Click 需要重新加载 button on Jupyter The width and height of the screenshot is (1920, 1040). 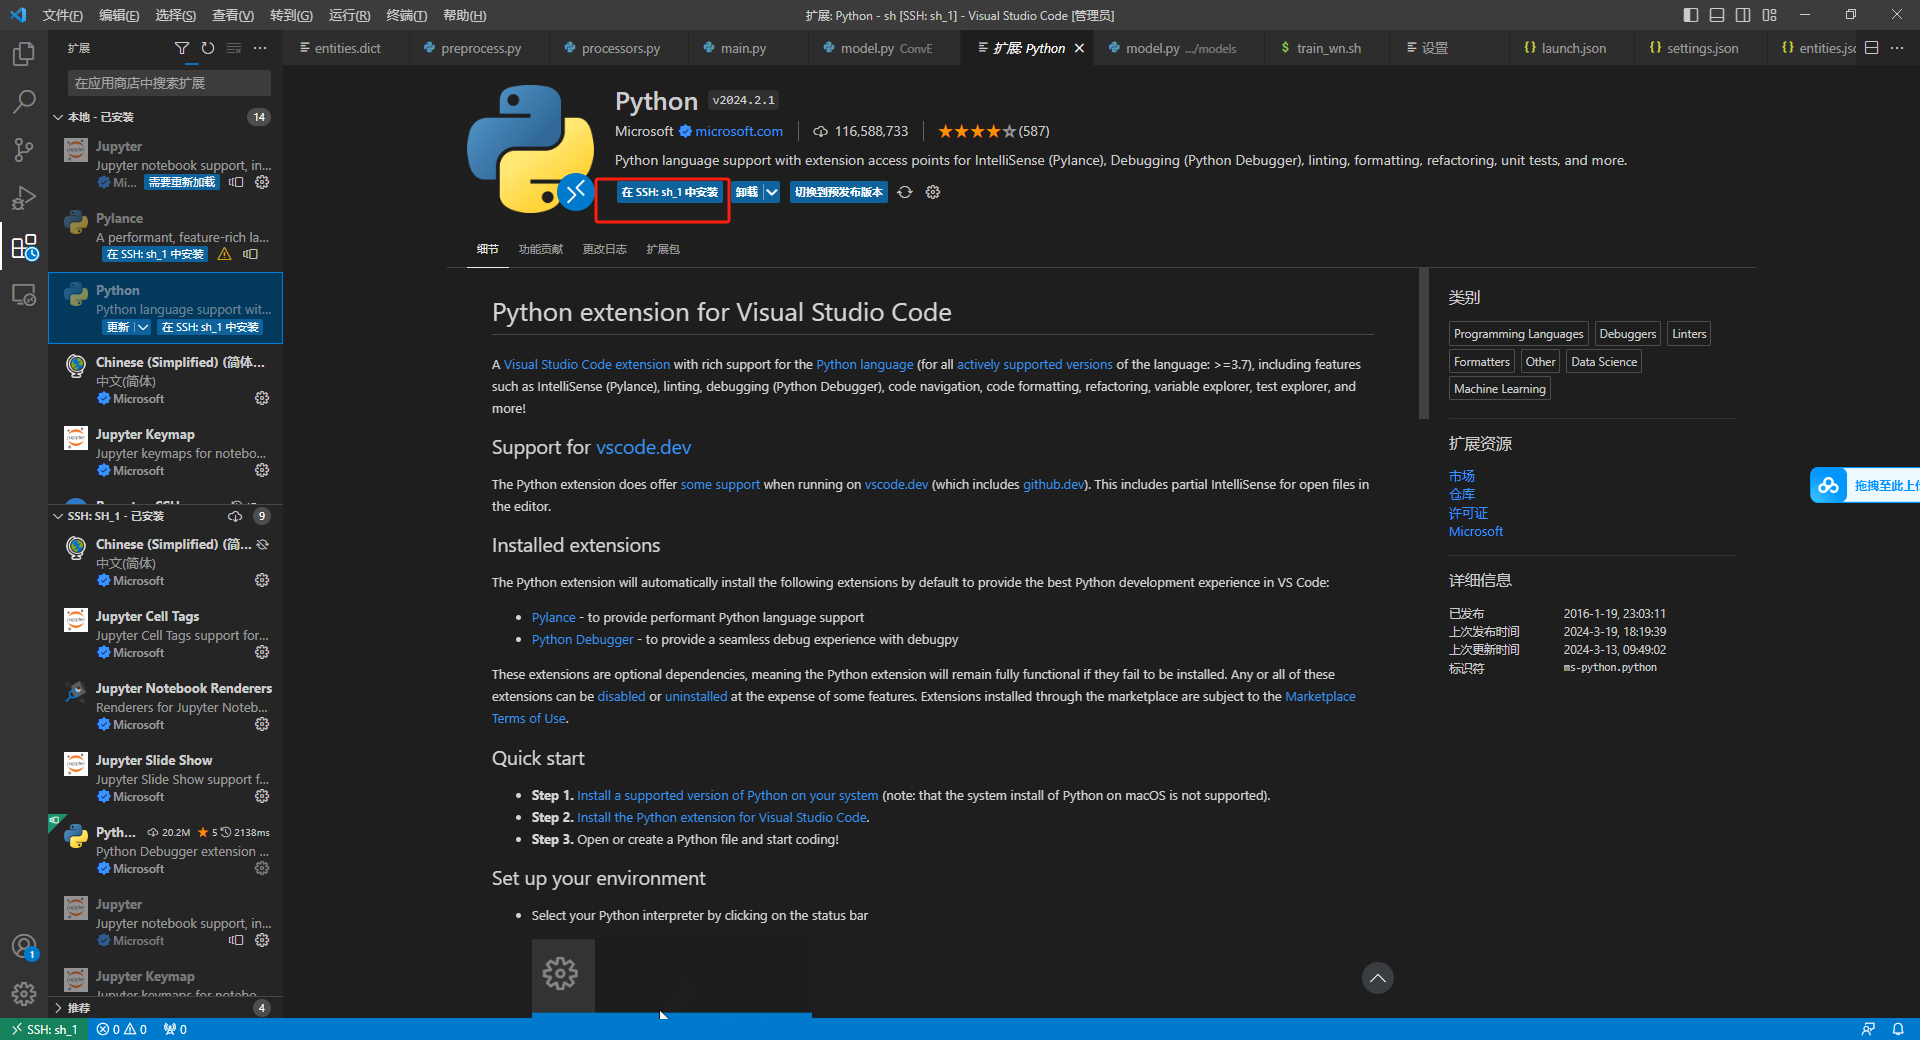pos(182,182)
